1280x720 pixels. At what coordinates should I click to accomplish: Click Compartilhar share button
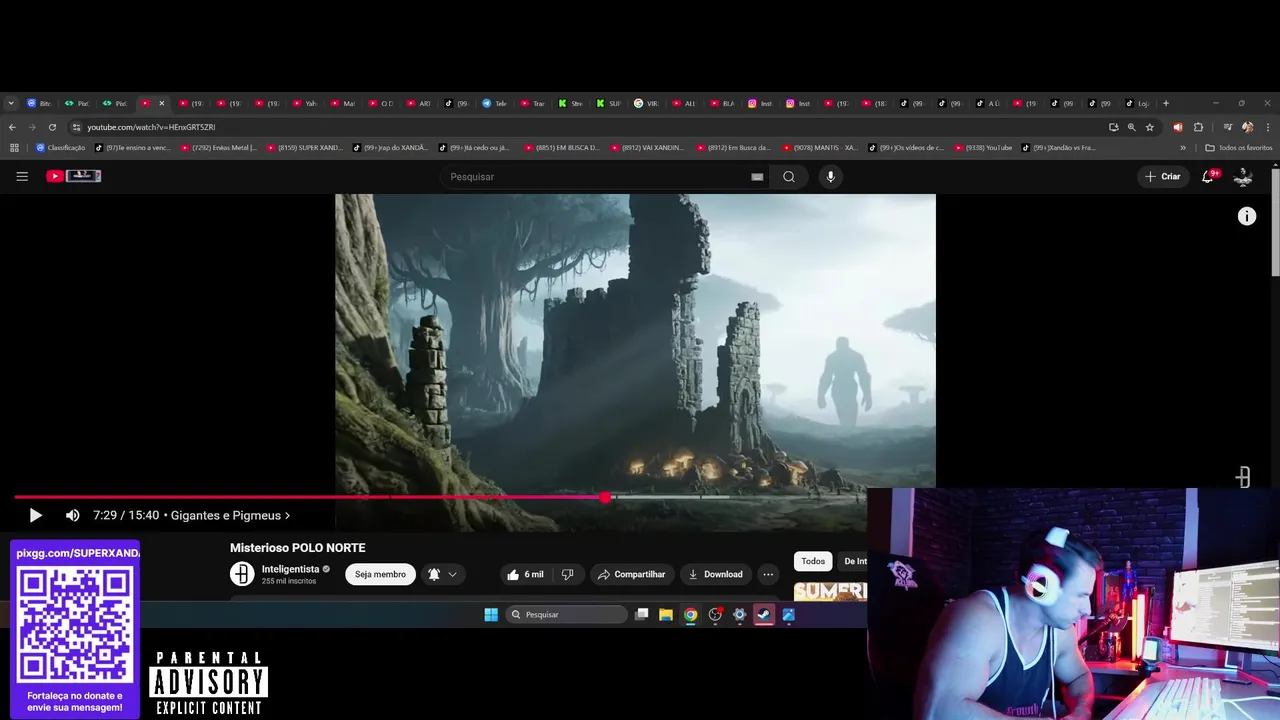tap(631, 574)
